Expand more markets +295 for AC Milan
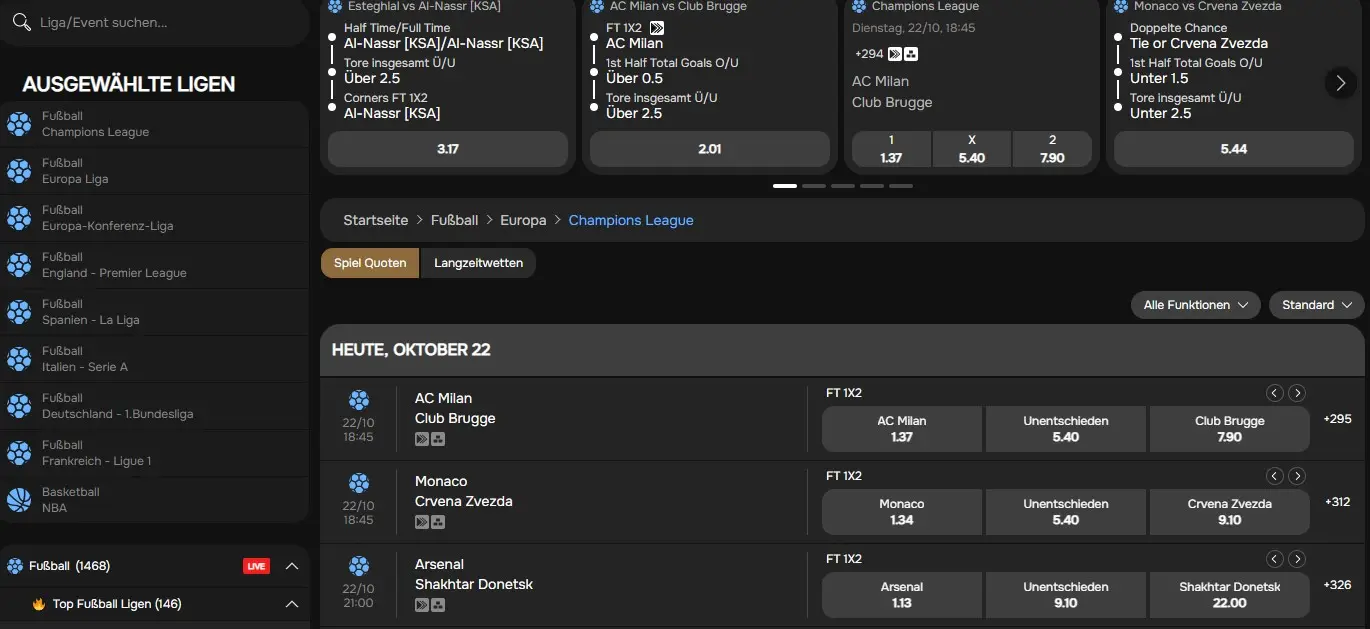This screenshot has height=629, width=1370. click(1337, 419)
